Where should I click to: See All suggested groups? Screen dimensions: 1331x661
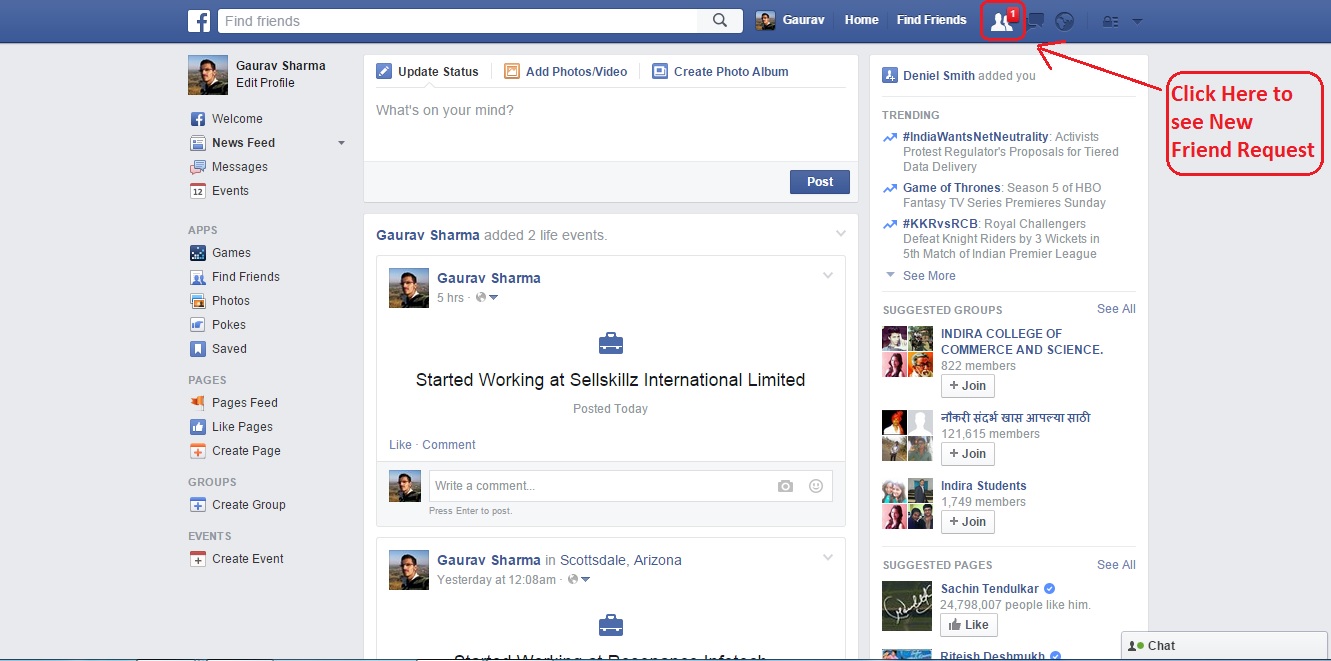1116,309
